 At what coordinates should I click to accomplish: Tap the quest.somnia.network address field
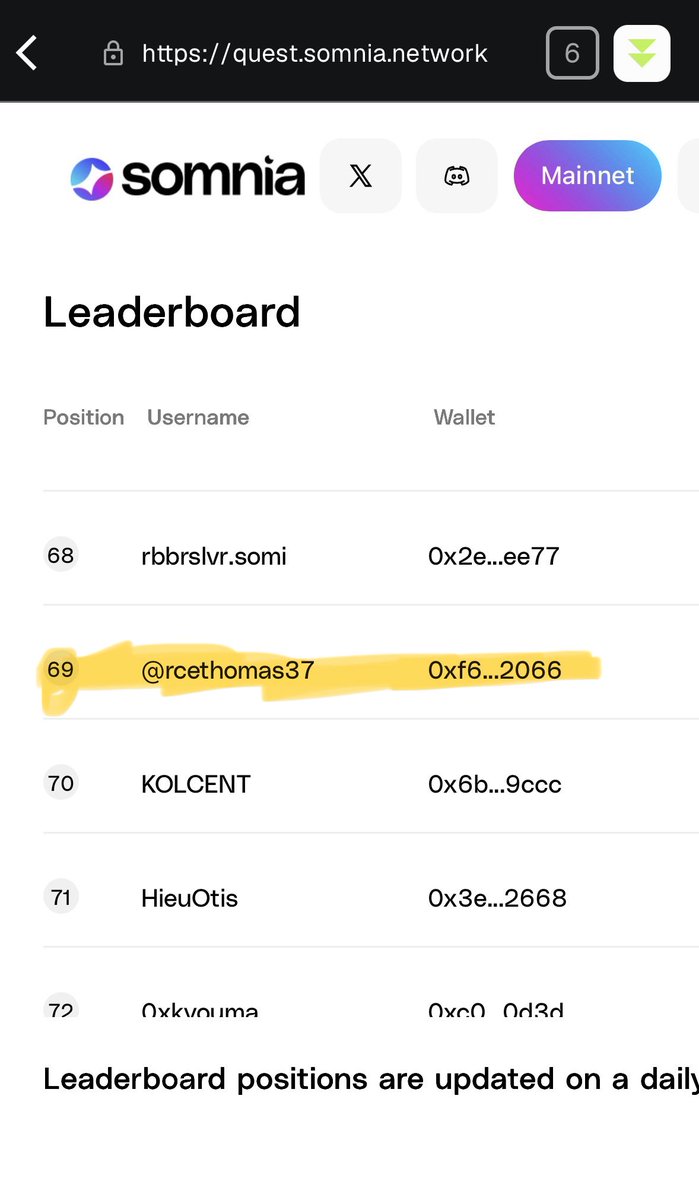click(314, 53)
